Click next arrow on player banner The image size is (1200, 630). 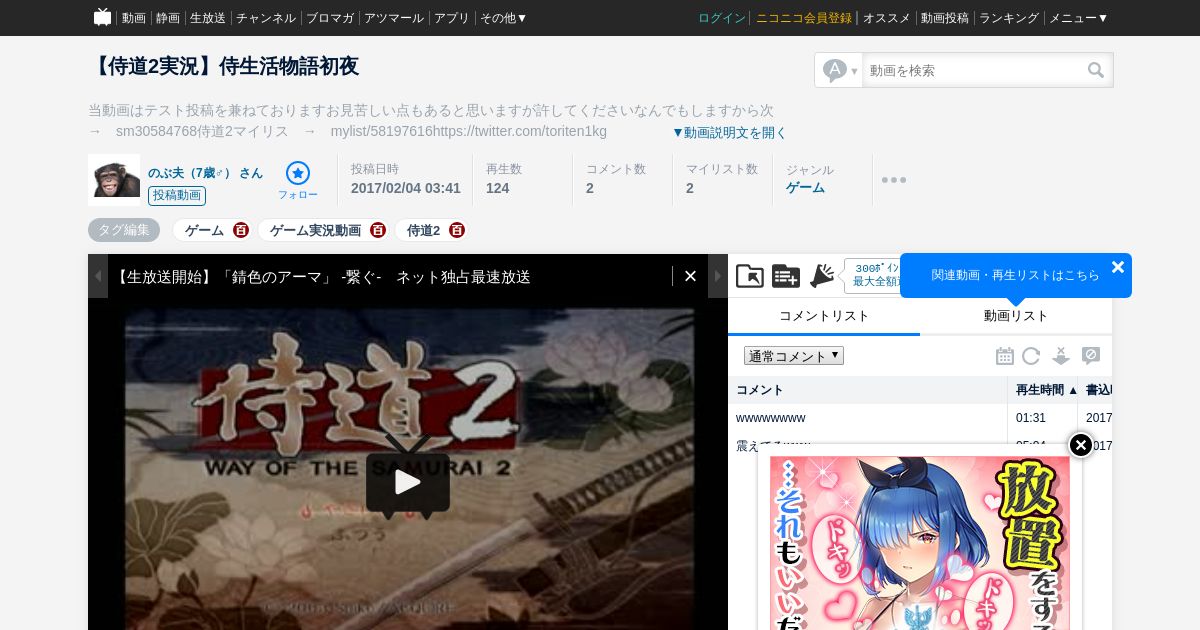click(718, 276)
